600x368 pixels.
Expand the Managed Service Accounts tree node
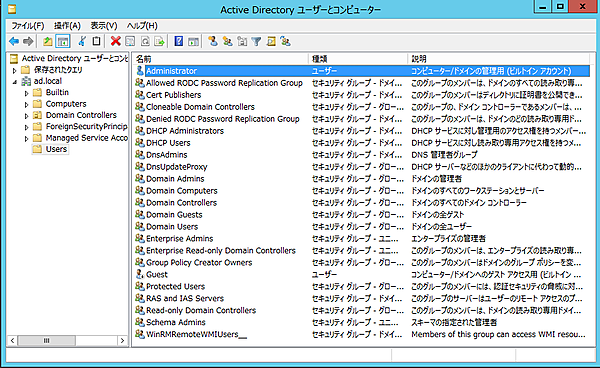(26, 138)
